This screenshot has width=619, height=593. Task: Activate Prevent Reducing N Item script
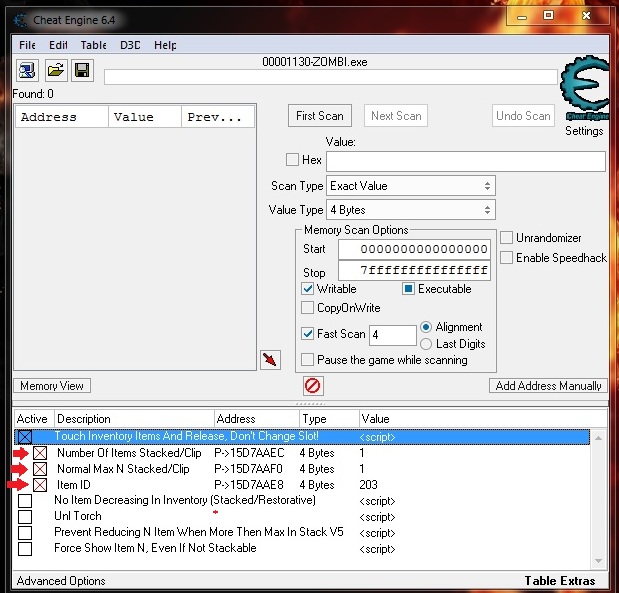[x=25, y=533]
